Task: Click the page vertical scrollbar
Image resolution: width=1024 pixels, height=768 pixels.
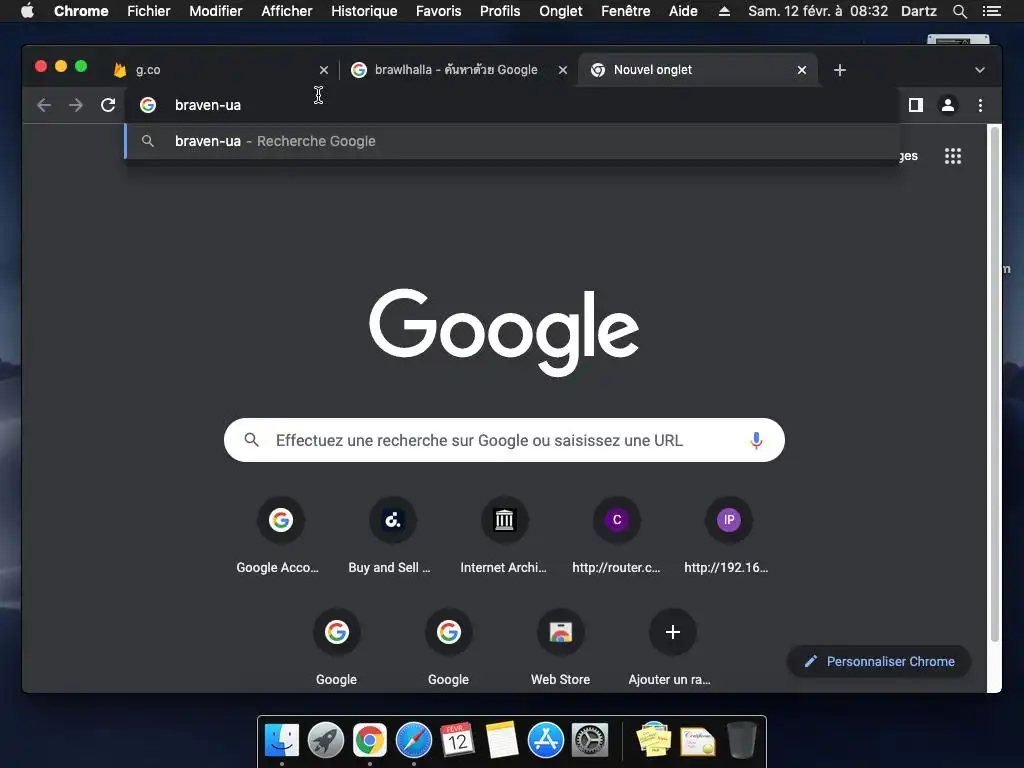Action: point(995,383)
